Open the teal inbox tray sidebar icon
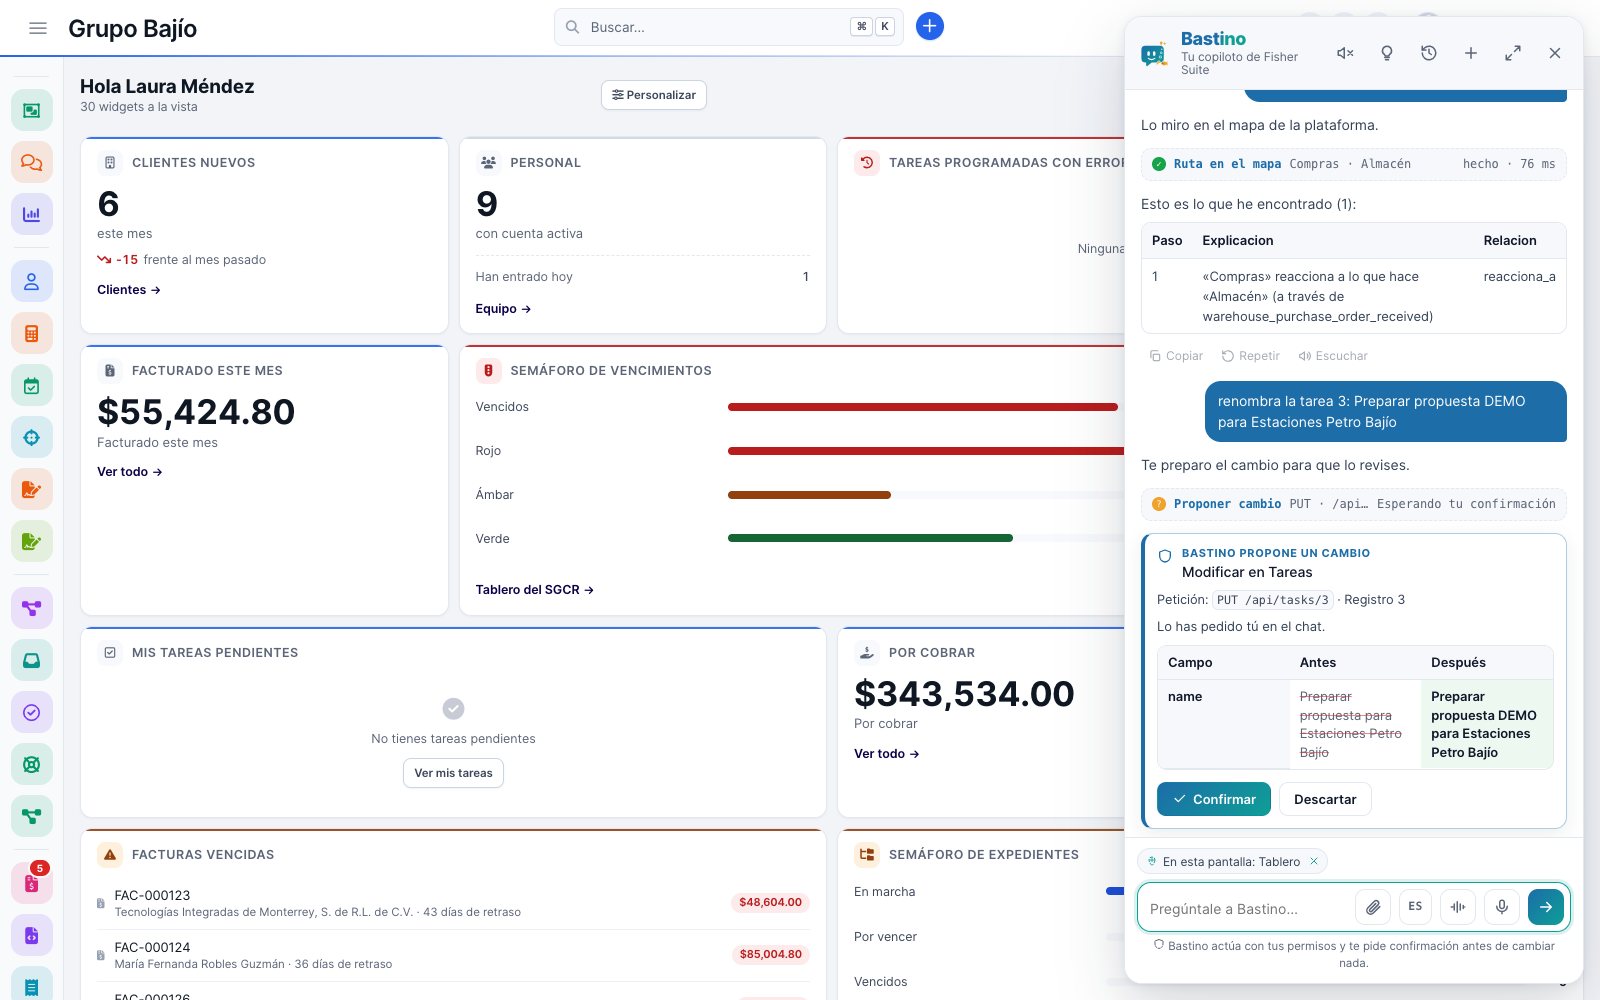Screen dimensions: 1600x1000 32,660
